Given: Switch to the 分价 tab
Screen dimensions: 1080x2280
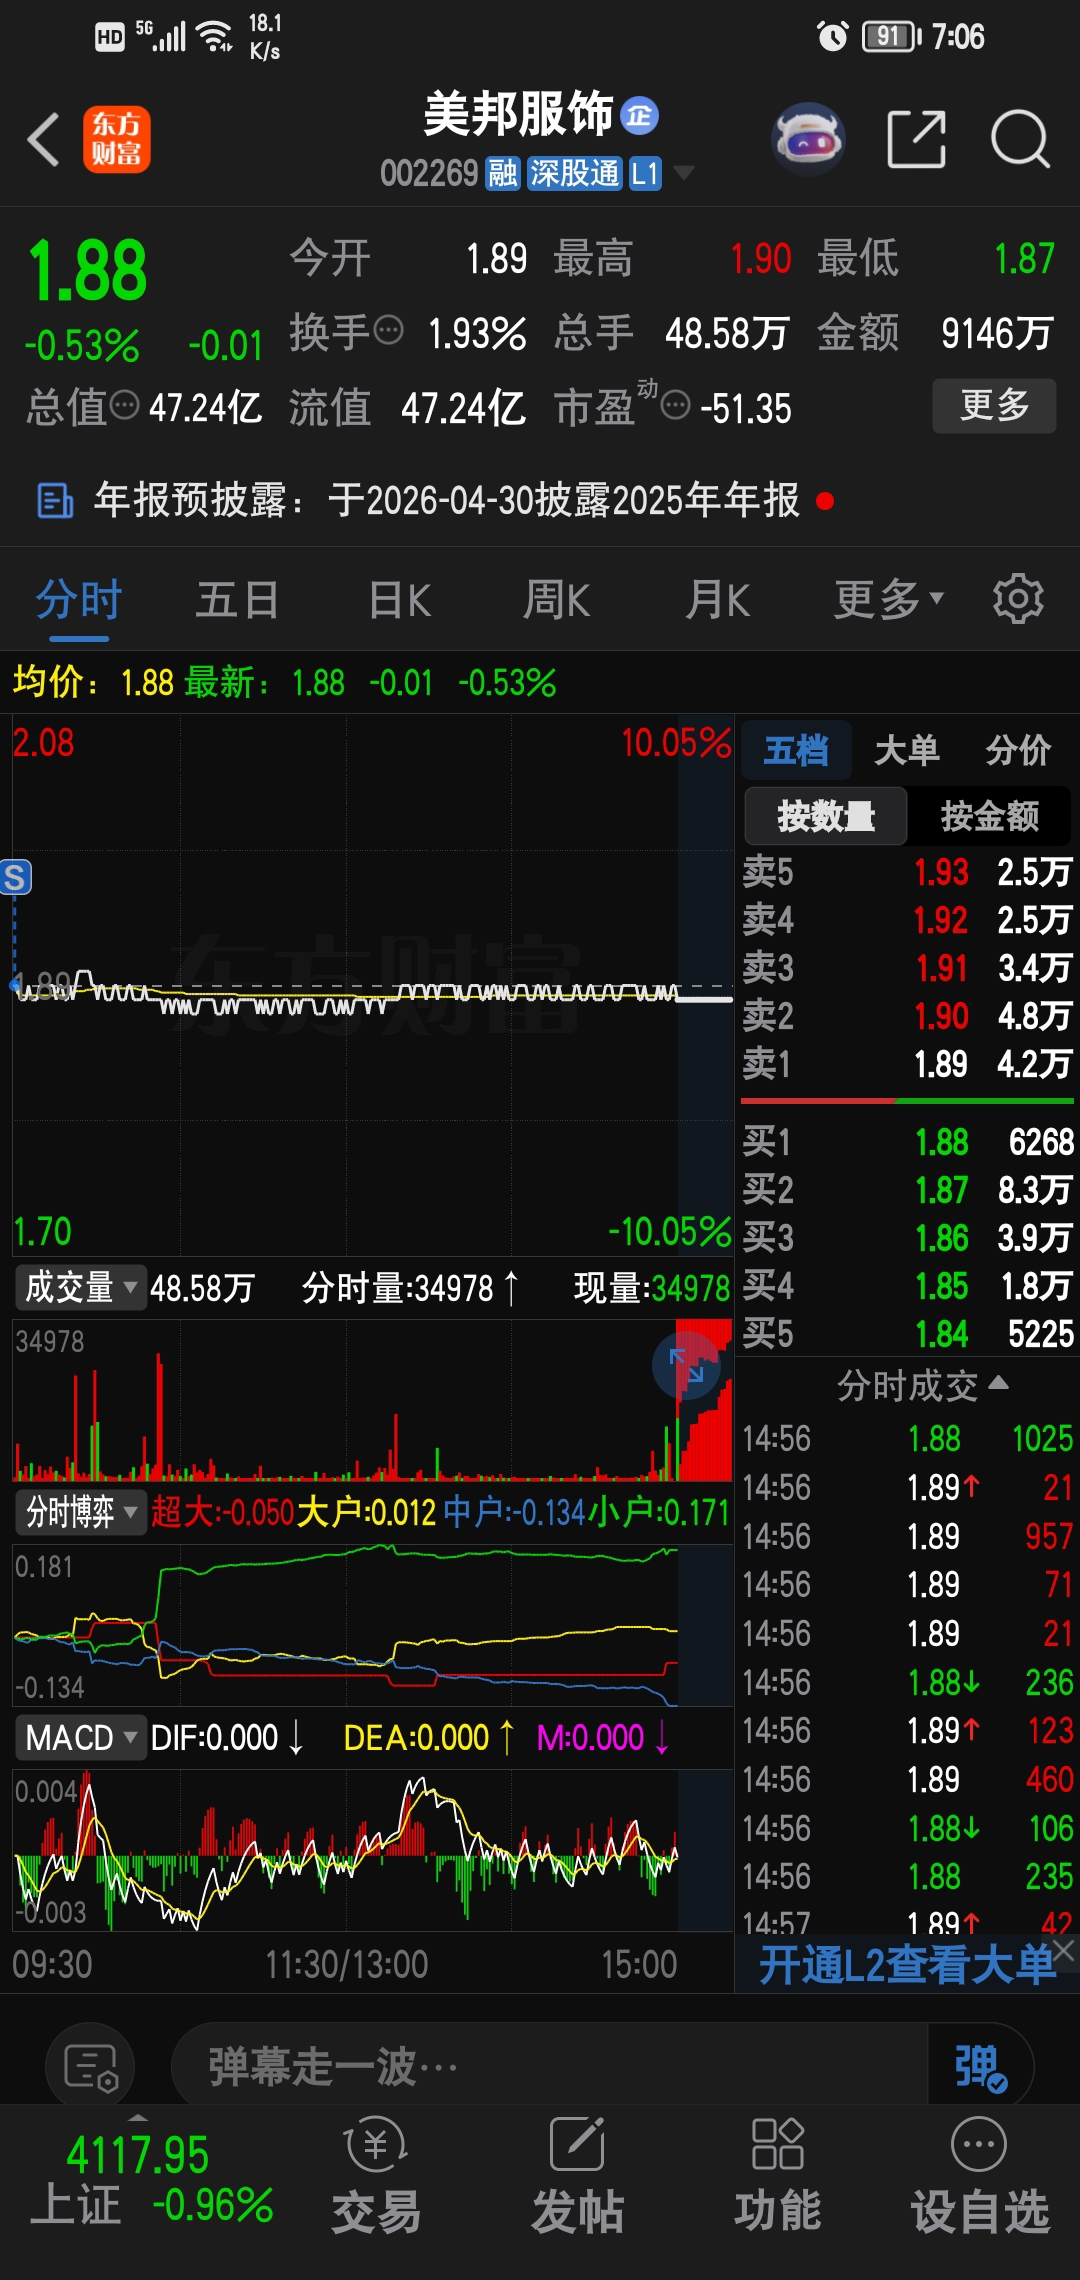Looking at the screenshot, I should click(x=1018, y=750).
